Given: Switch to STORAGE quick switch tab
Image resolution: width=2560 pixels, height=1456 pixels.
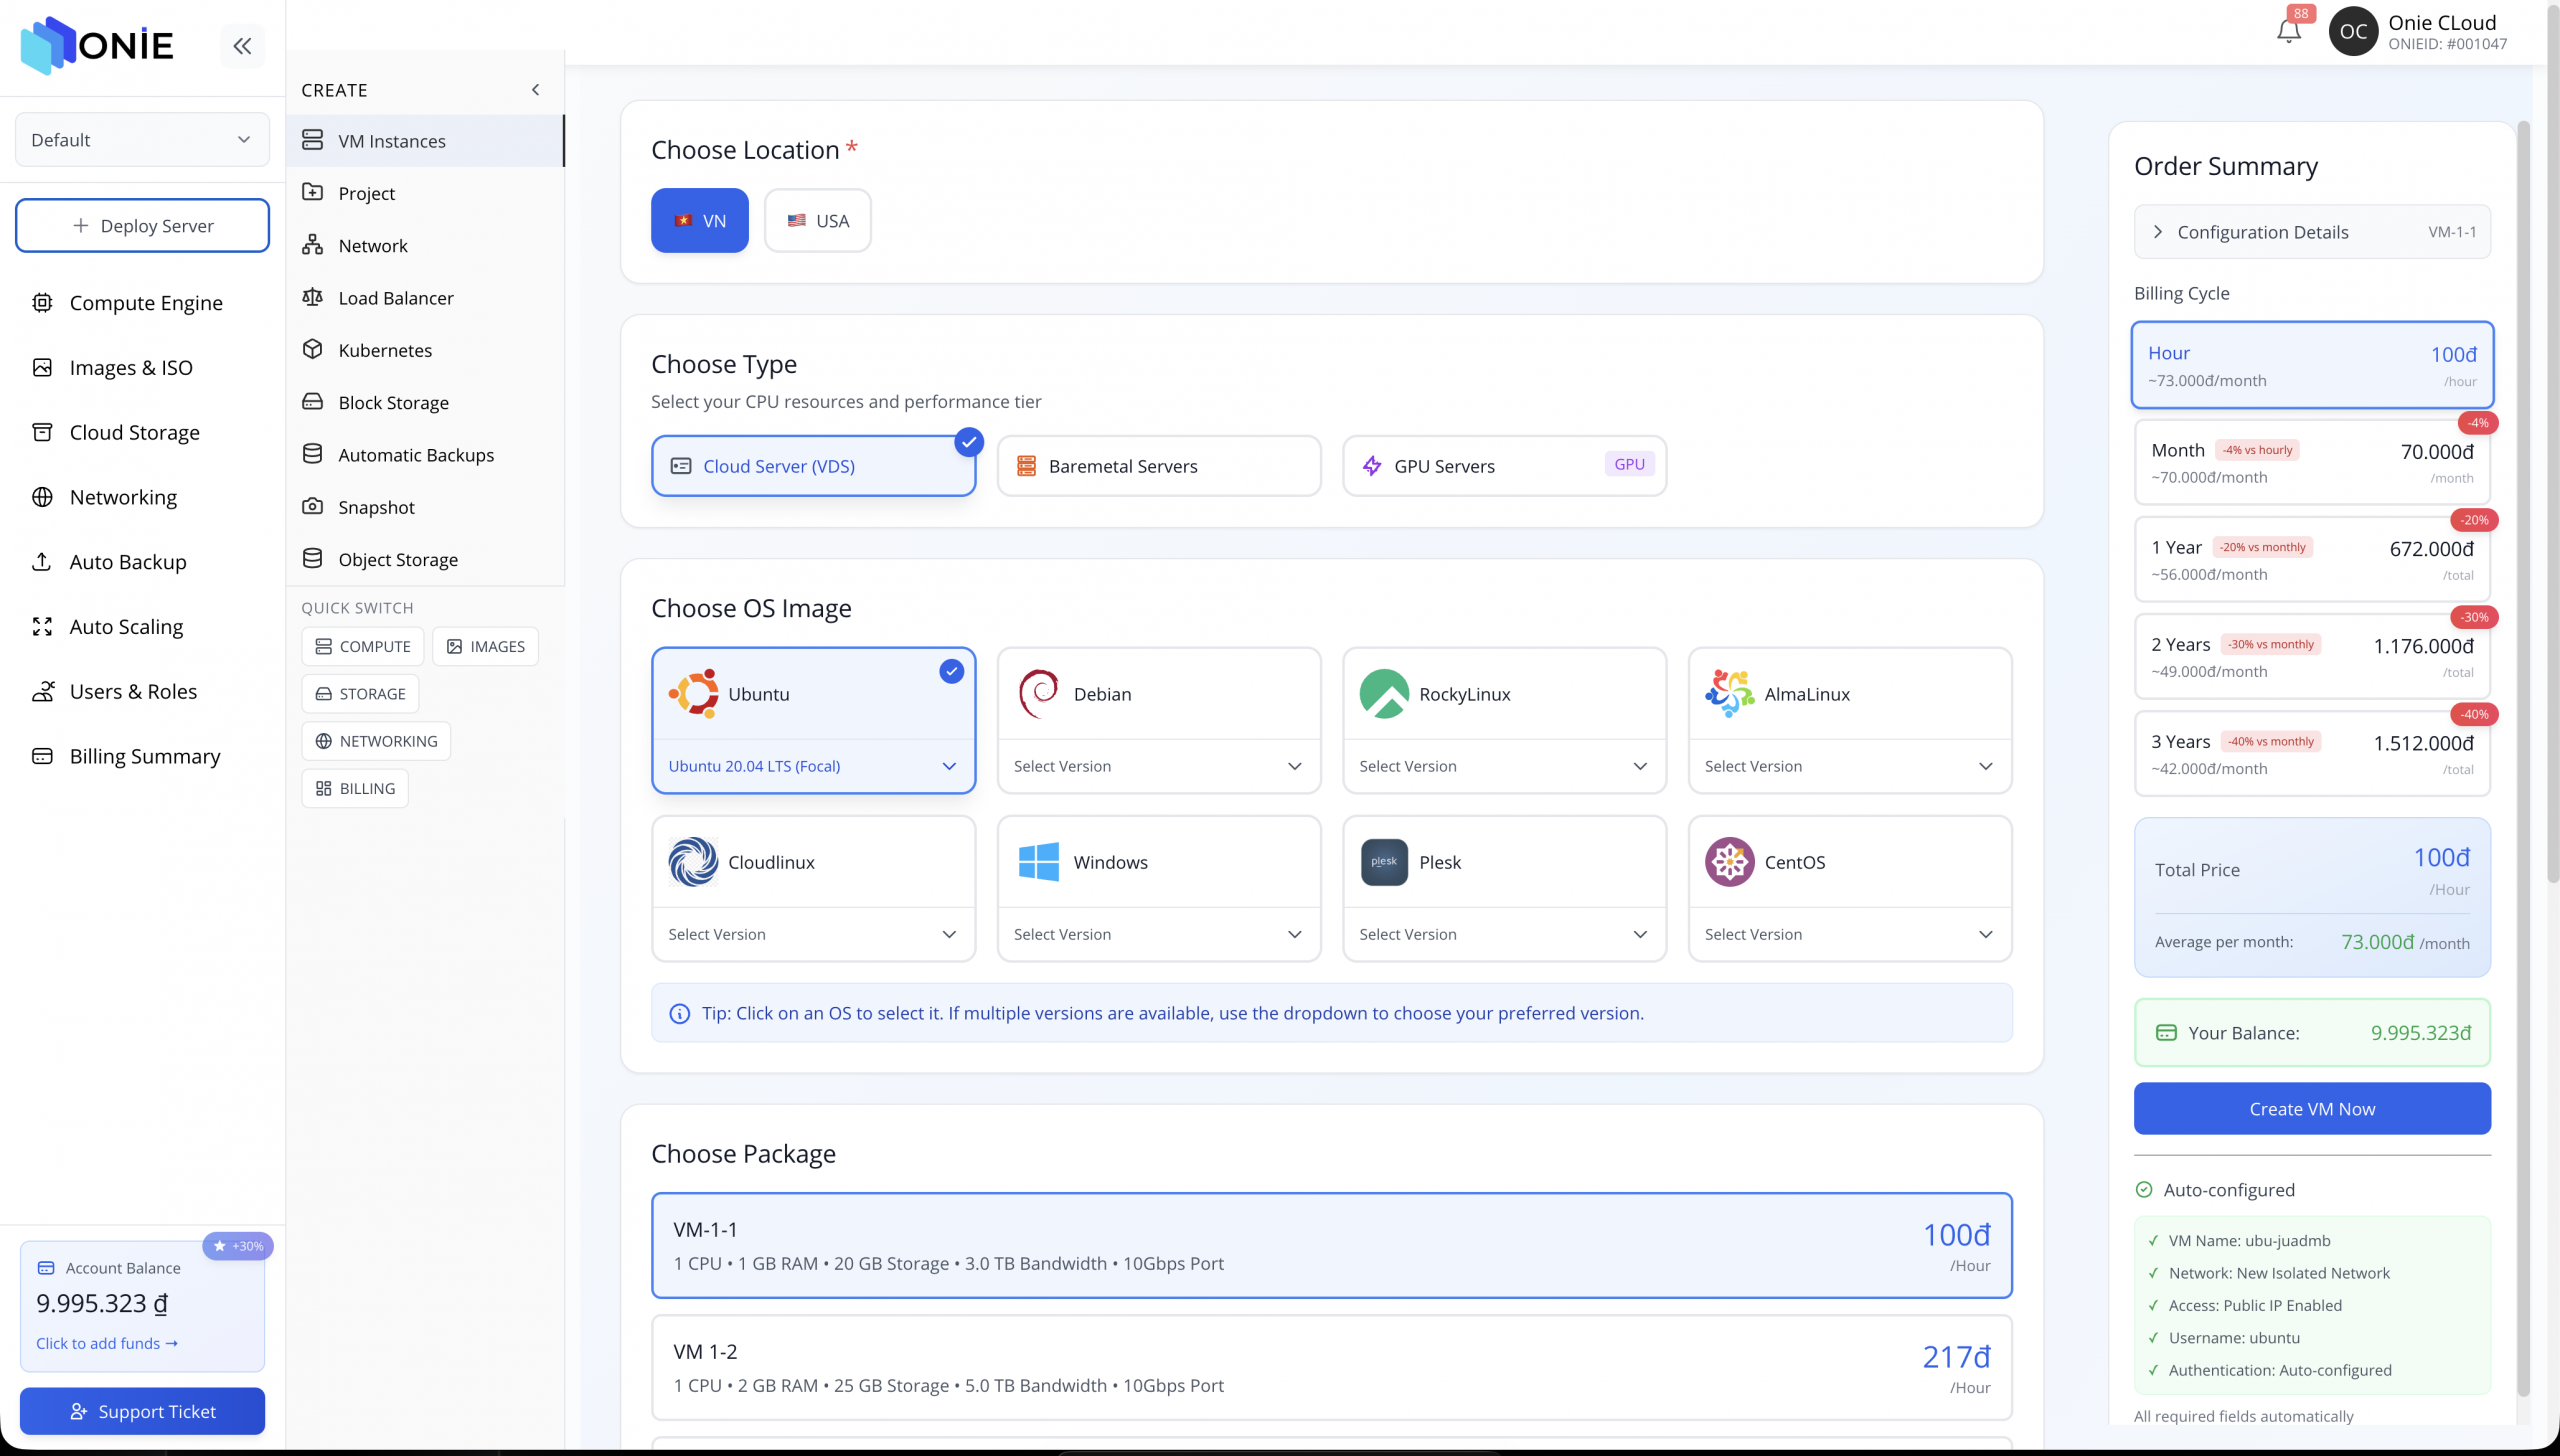Looking at the screenshot, I should pyautogui.click(x=360, y=694).
